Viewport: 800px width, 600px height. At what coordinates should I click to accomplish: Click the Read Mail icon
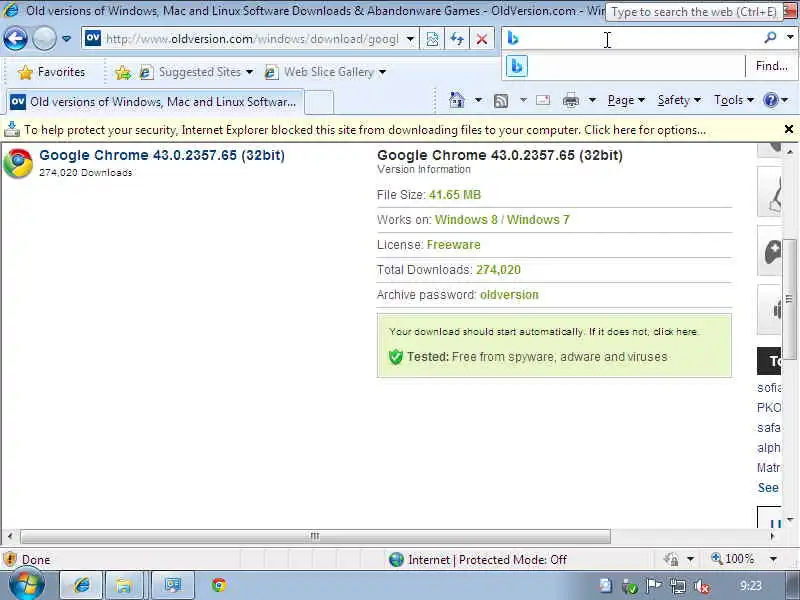click(x=543, y=100)
